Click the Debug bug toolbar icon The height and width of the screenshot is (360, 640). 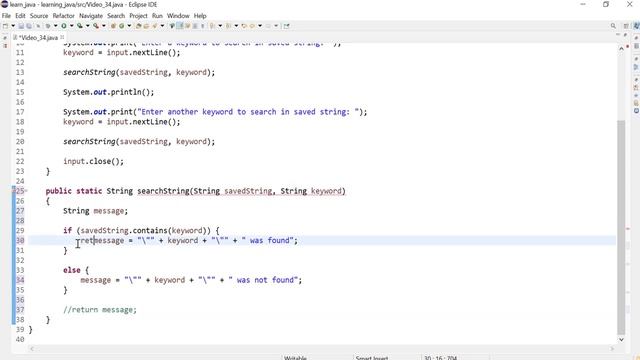click(48, 26)
